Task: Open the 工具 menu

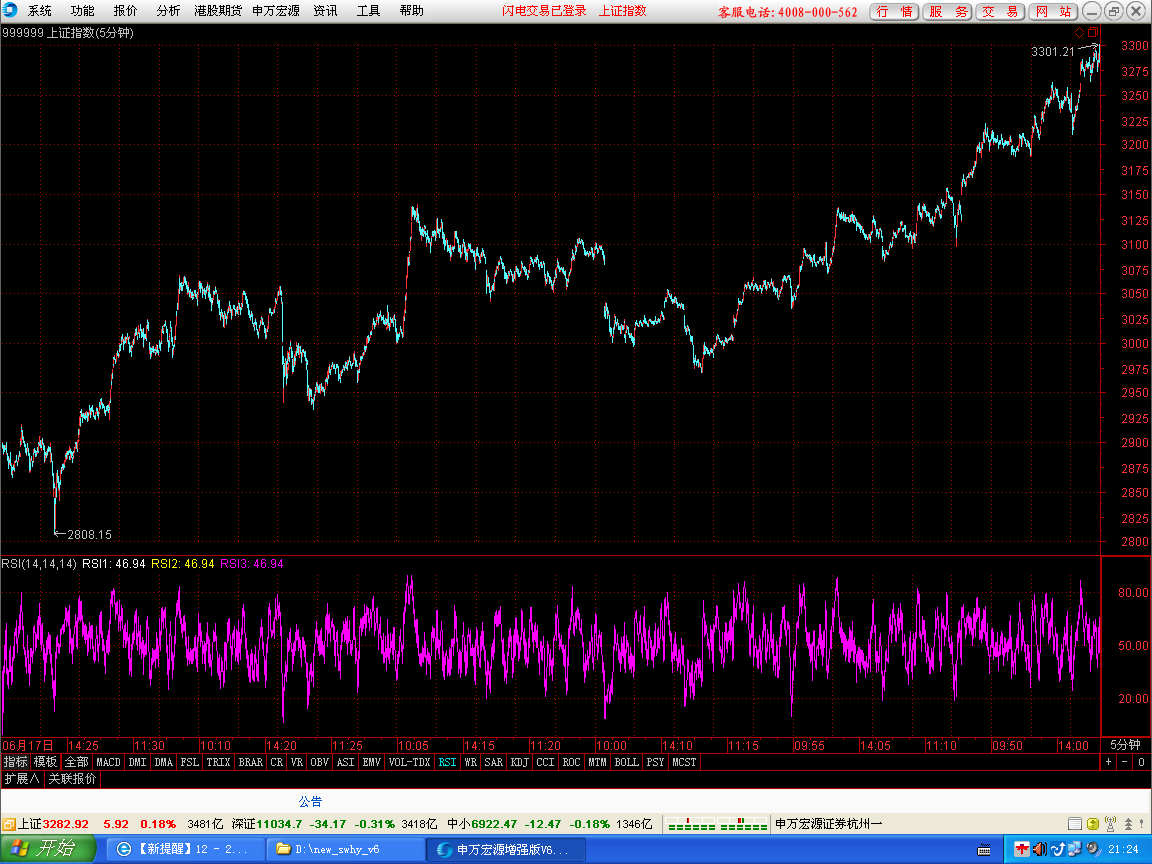Action: coord(368,10)
